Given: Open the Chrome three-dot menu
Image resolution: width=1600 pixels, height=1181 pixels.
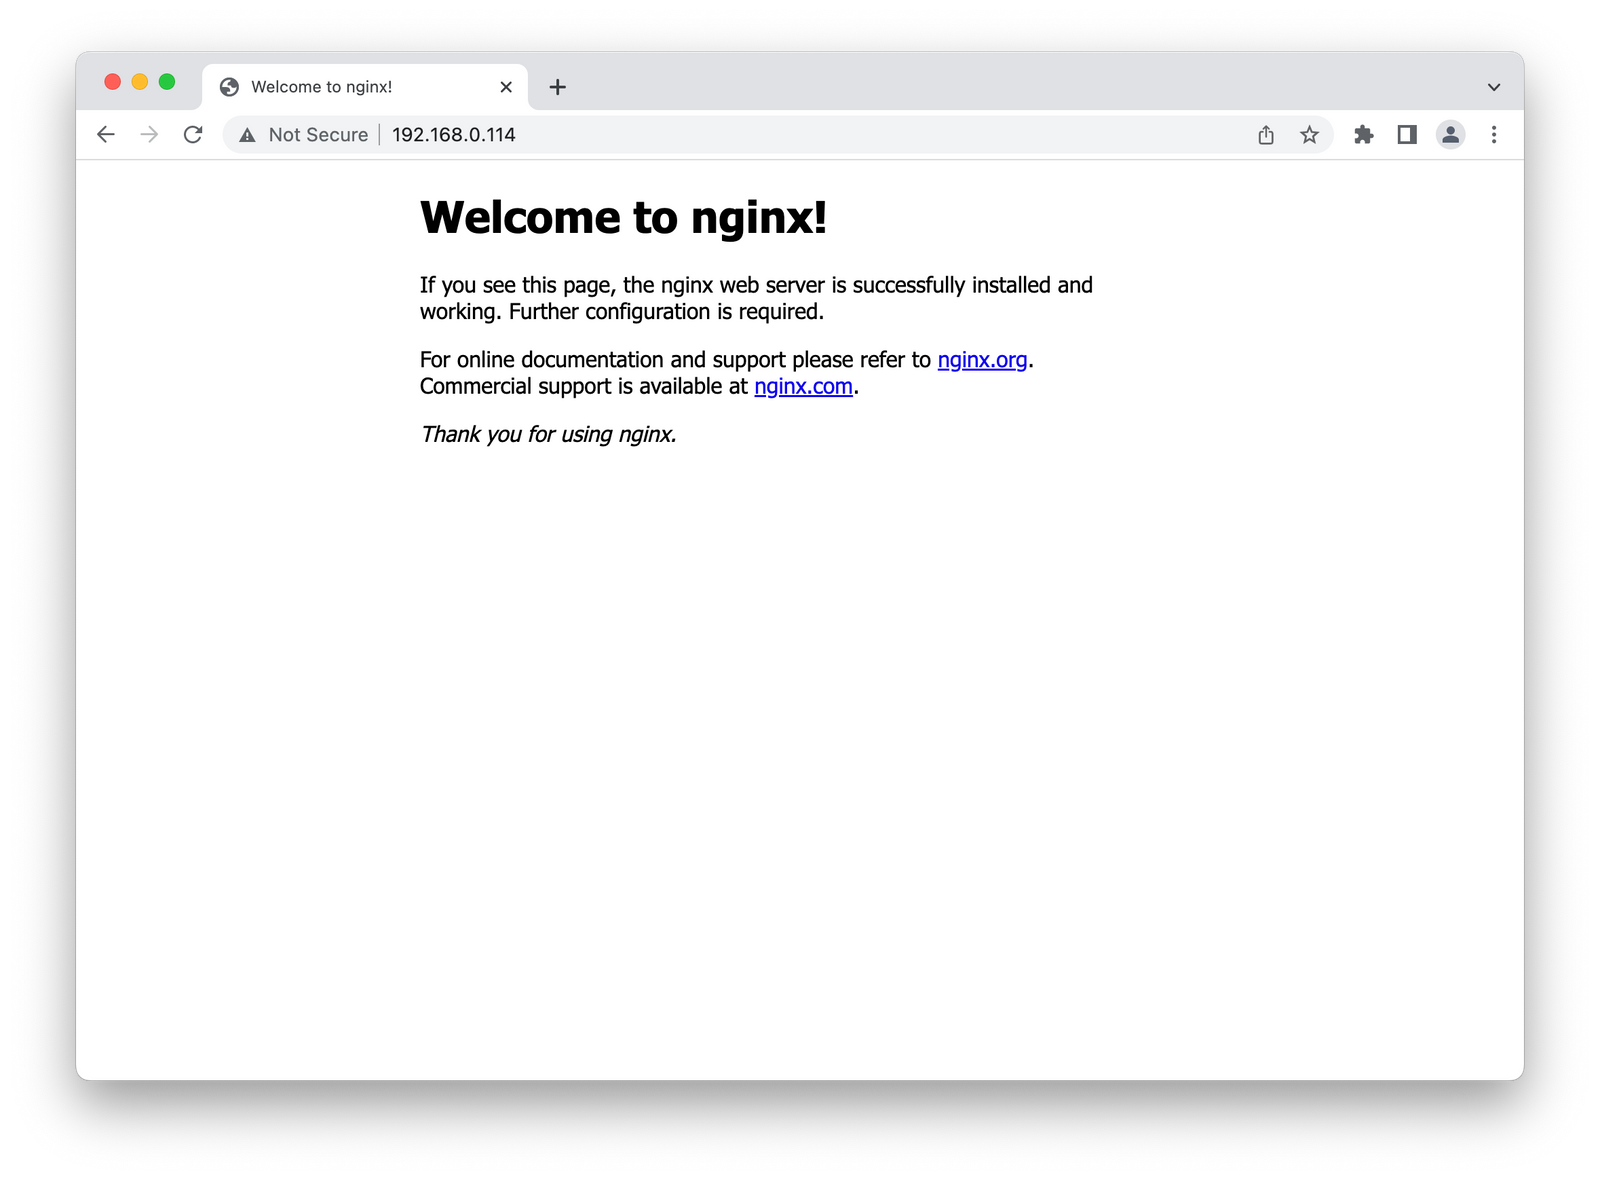Looking at the screenshot, I should [1494, 134].
